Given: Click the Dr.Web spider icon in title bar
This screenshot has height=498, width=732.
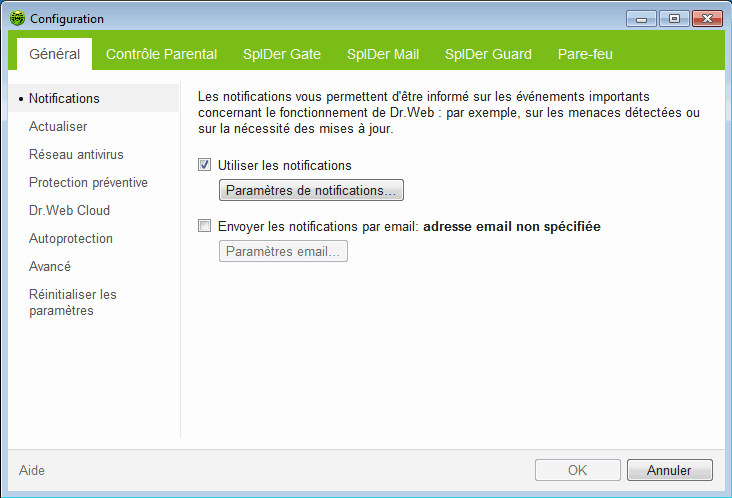Looking at the screenshot, I should point(18,19).
